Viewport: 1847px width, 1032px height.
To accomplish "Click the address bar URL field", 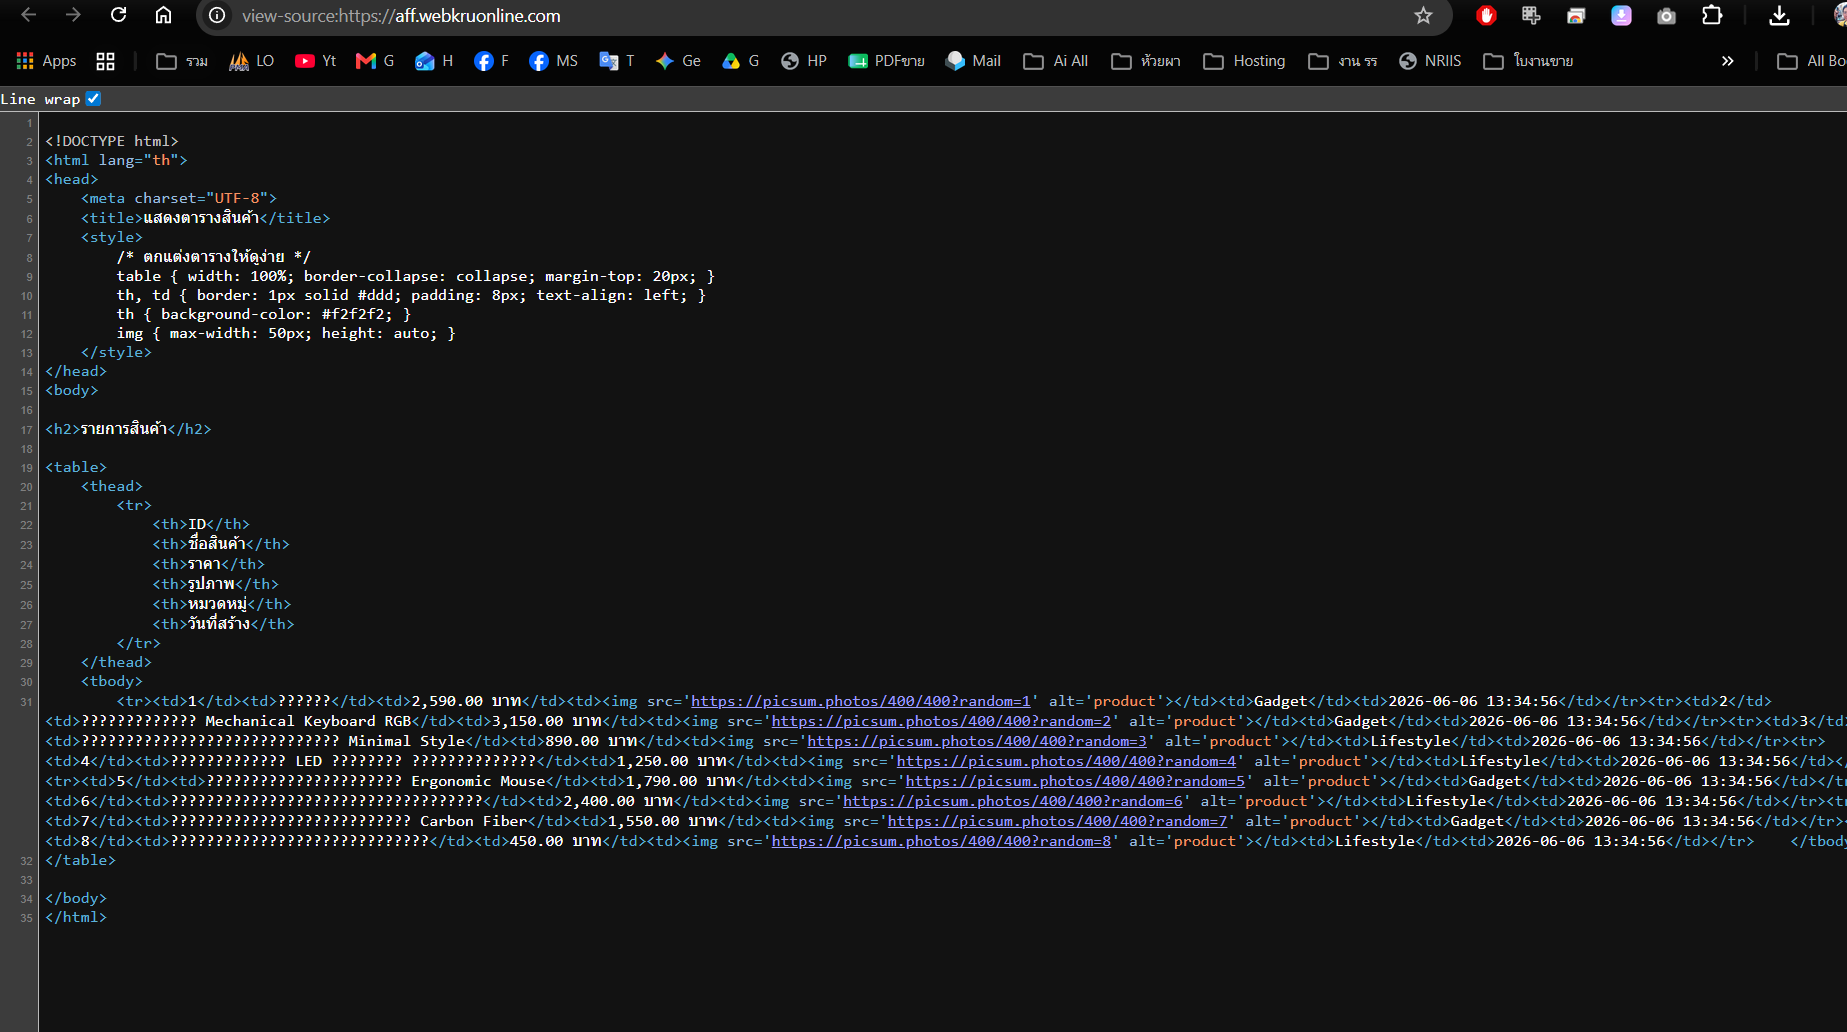I will [x=820, y=16].
